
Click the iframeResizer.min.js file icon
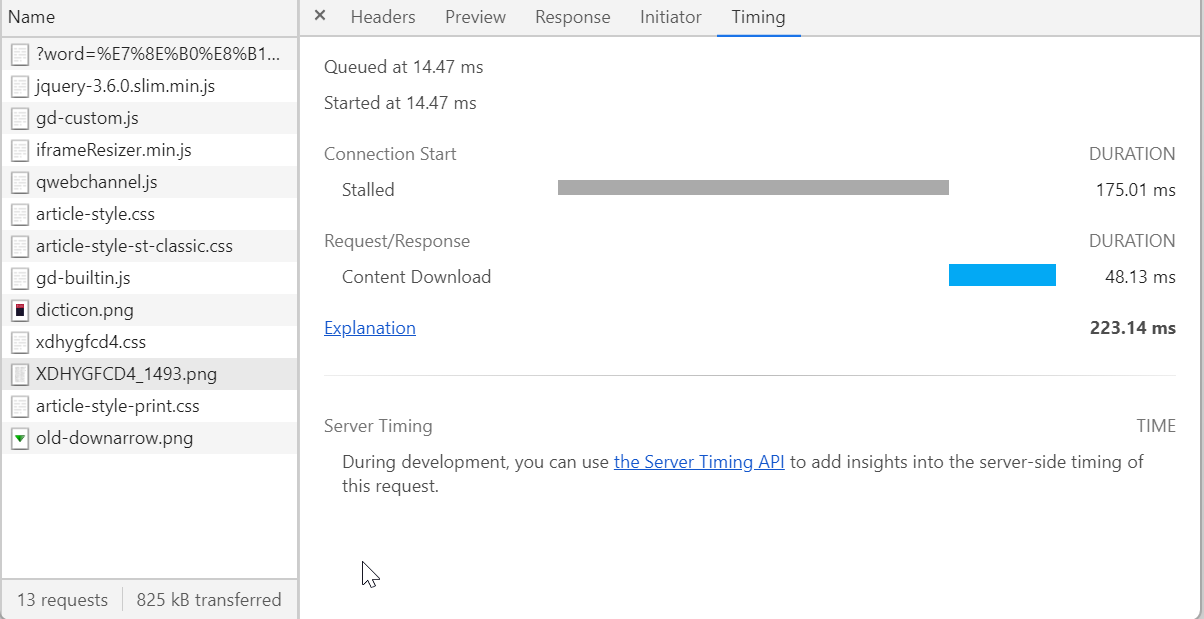20,150
